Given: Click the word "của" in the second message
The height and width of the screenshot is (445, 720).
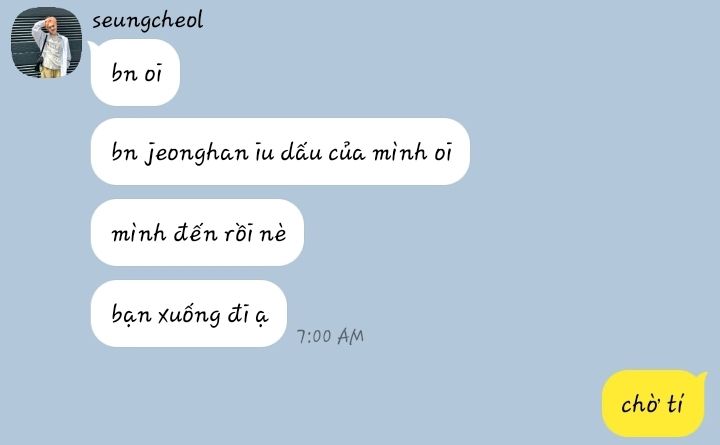Looking at the screenshot, I should [x=347, y=152].
